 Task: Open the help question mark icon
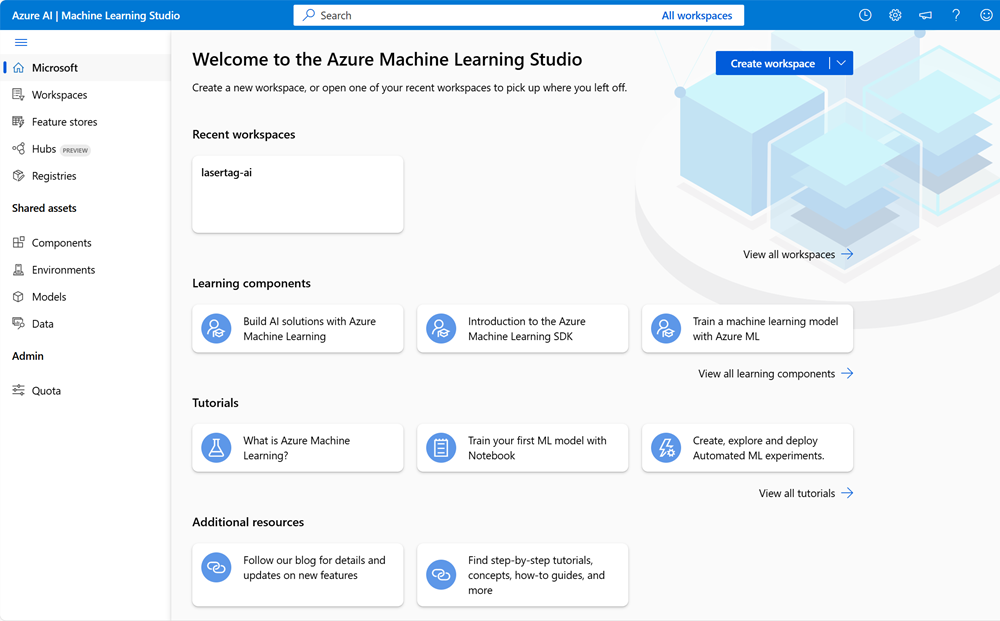click(x=956, y=15)
